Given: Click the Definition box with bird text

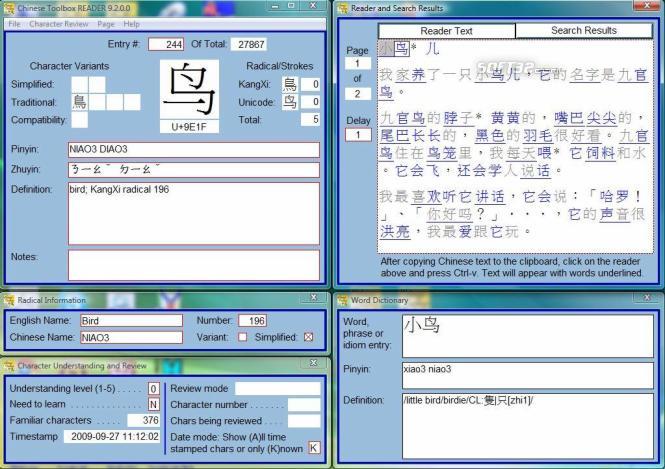Looking at the screenshot, I should click(x=194, y=214).
